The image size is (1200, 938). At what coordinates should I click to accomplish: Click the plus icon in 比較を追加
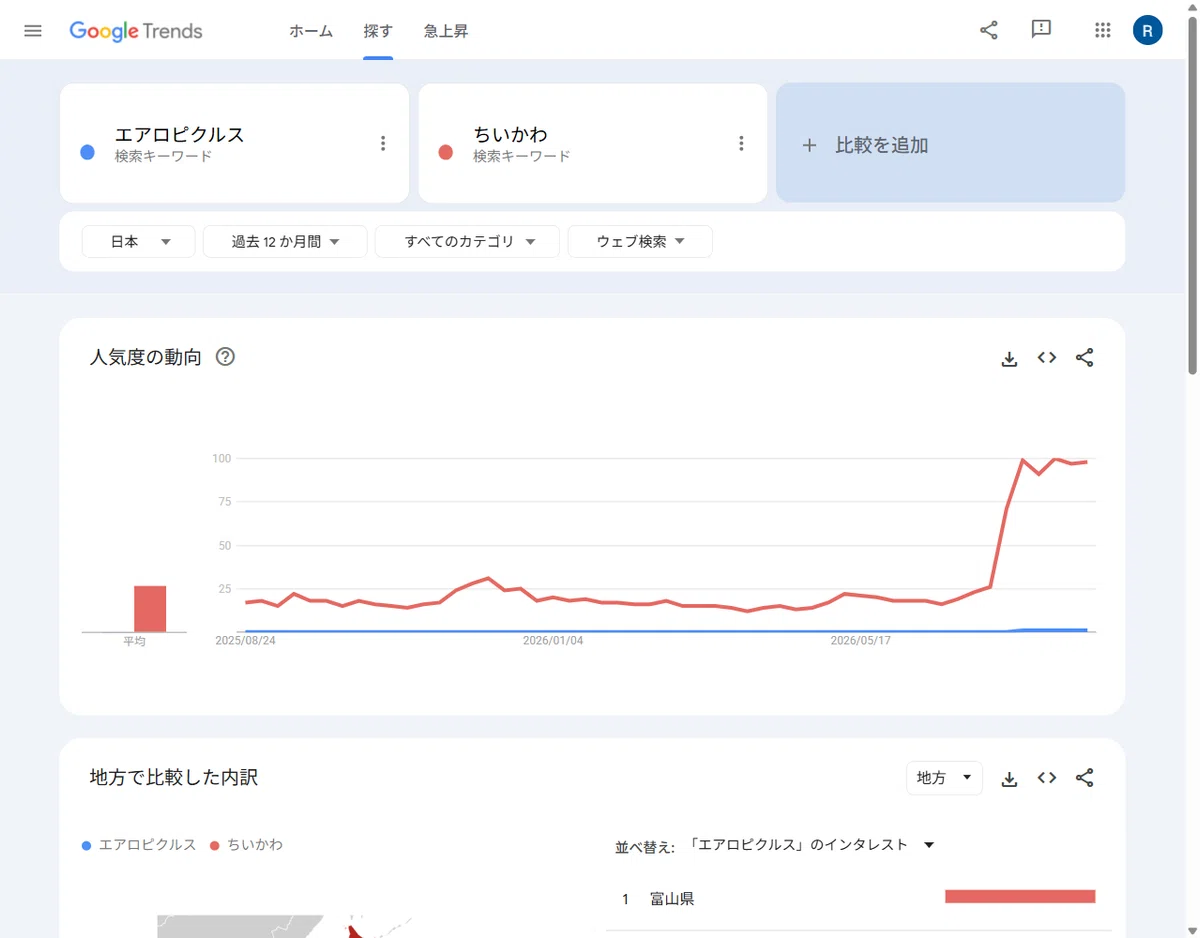(x=809, y=145)
